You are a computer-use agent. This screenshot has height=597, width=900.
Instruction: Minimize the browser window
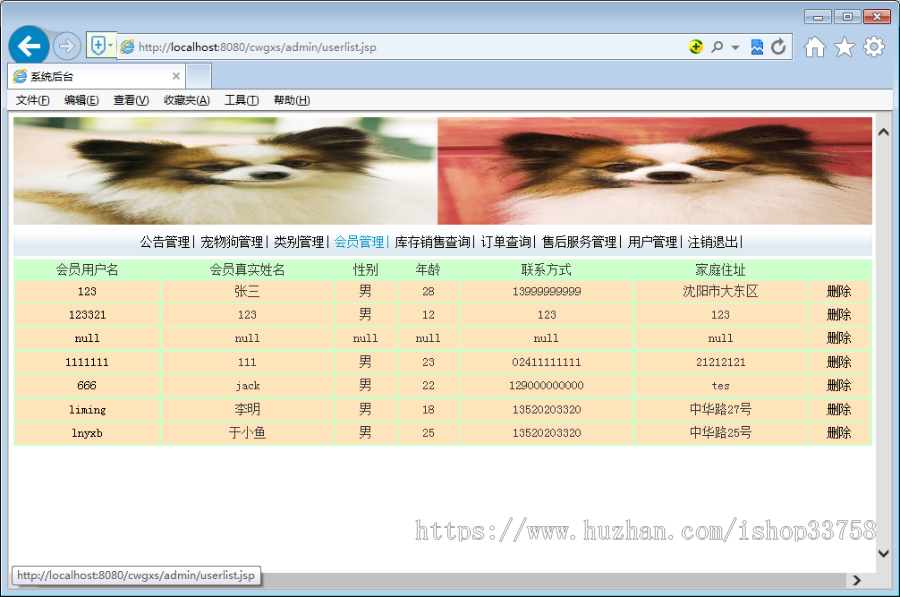pyautogui.click(x=818, y=17)
